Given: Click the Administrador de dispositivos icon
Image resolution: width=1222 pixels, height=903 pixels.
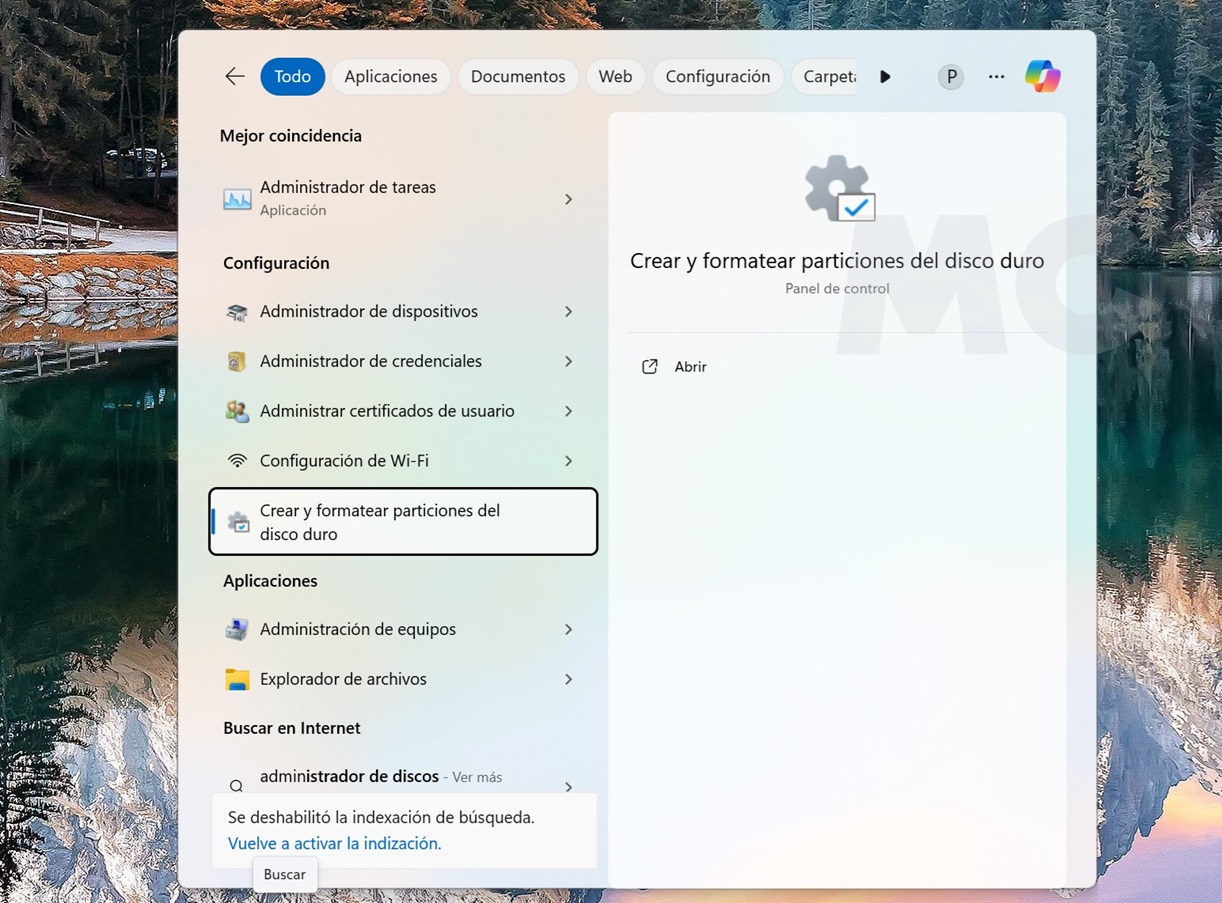Looking at the screenshot, I should [237, 312].
